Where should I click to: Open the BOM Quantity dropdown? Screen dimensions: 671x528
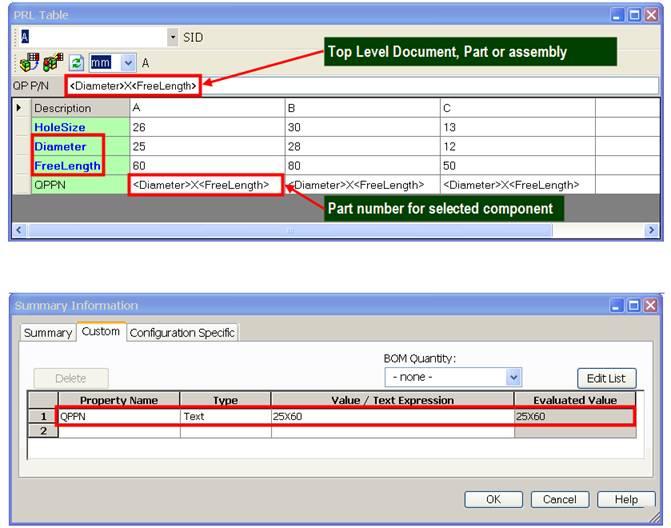513,377
